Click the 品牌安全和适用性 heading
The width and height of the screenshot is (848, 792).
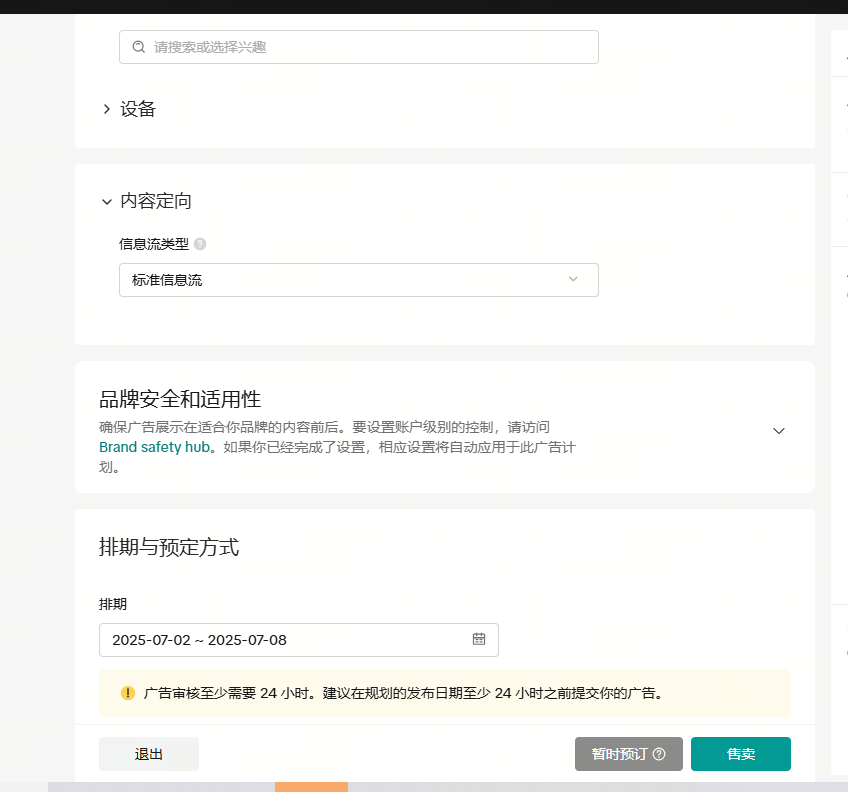(x=180, y=399)
